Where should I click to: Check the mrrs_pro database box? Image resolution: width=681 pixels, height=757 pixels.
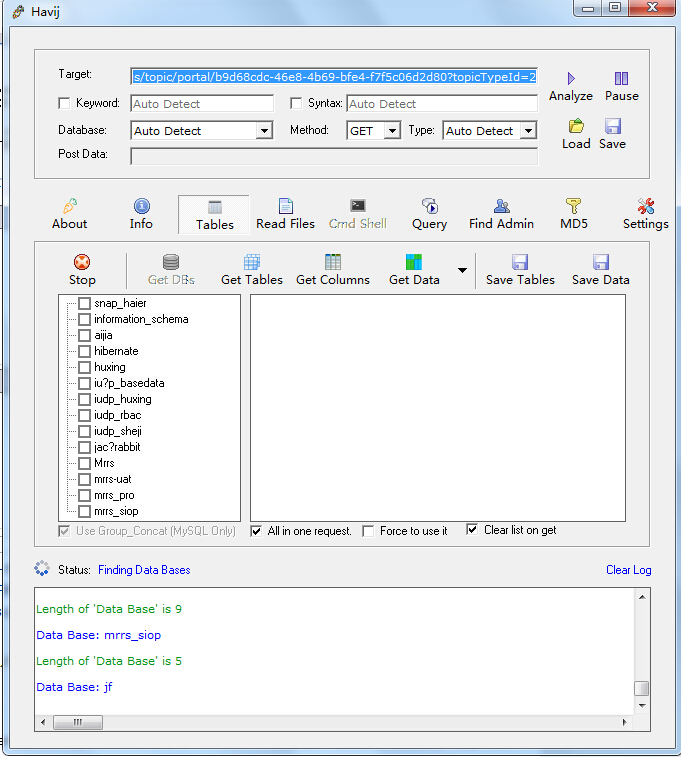pos(84,495)
